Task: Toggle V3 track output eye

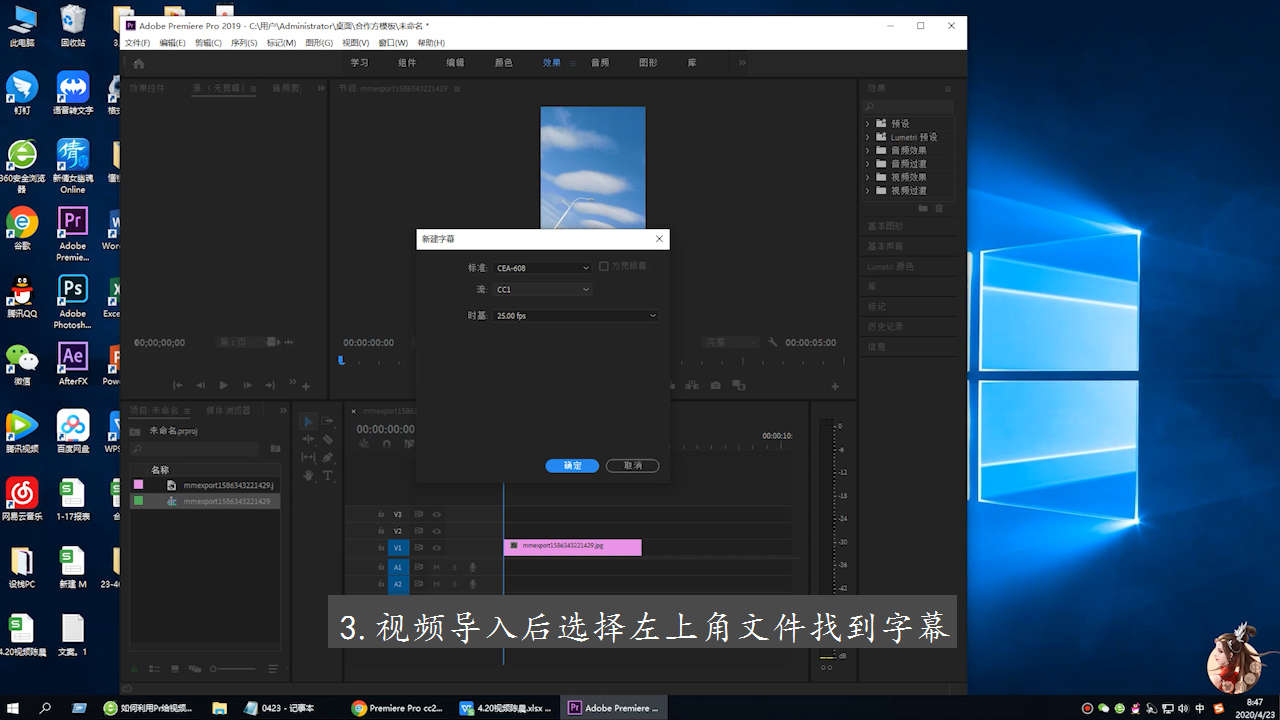Action: 436,514
